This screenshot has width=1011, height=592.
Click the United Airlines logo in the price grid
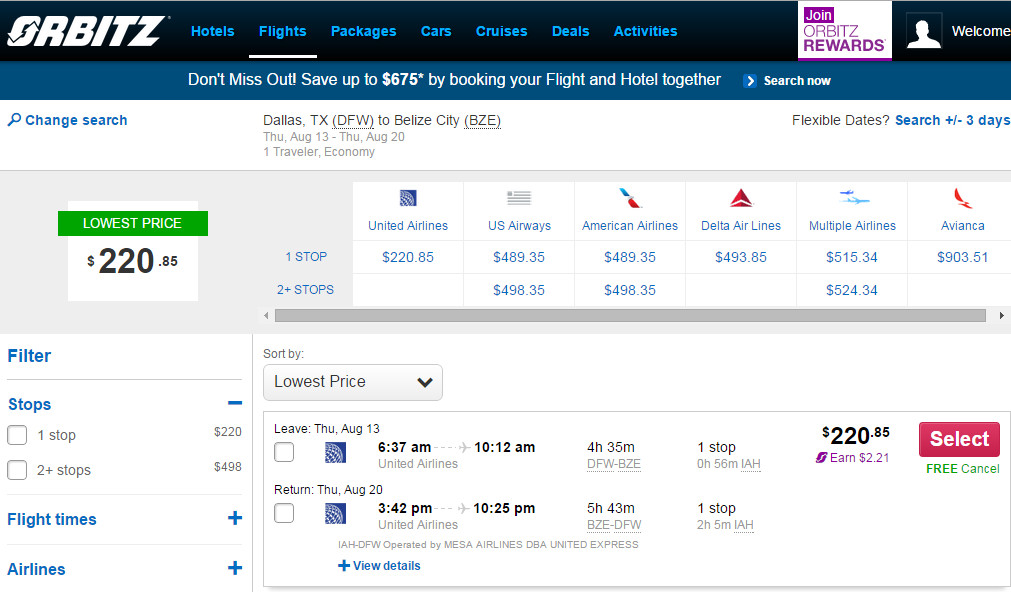pyautogui.click(x=408, y=198)
